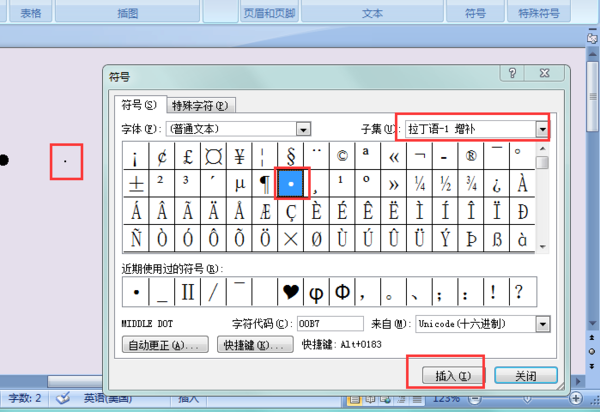Open the 字体 font dropdown
Viewport: 600px width, 412px height.
[301, 129]
